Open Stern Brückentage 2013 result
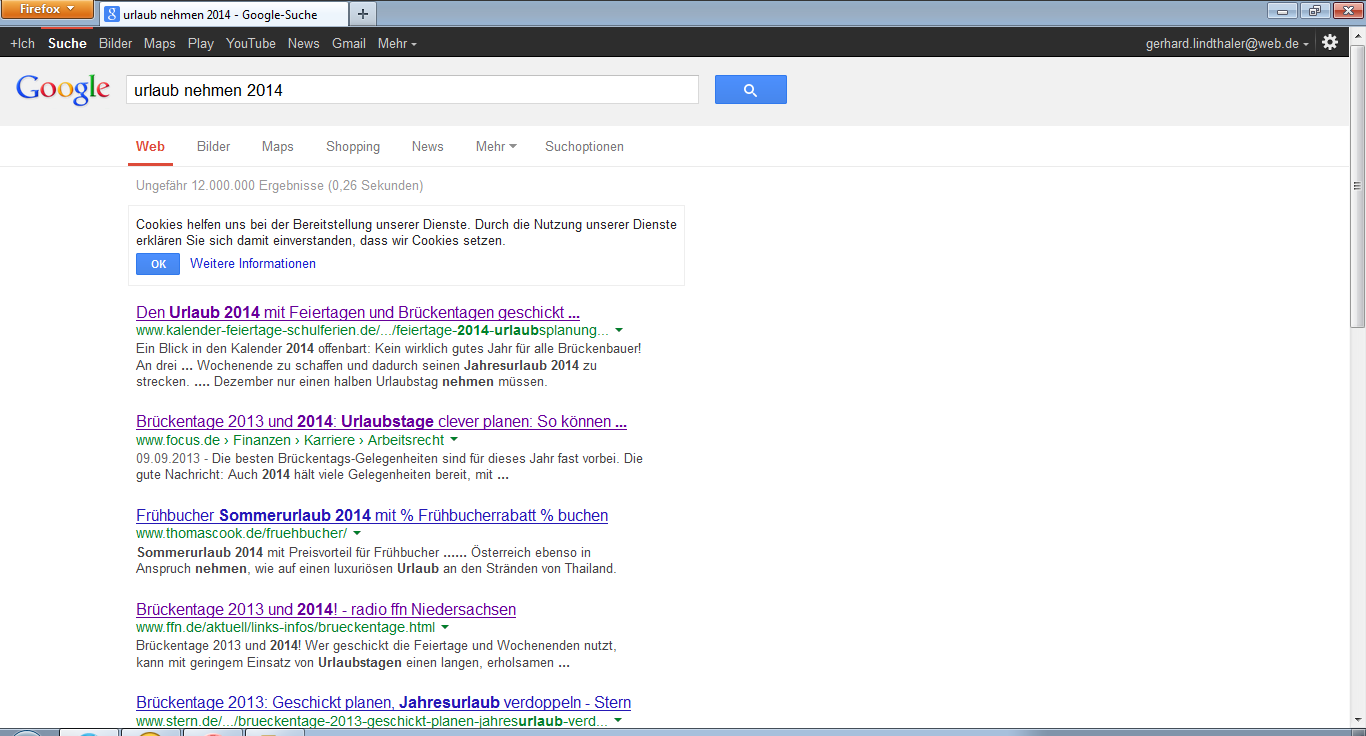Viewport: 1366px width, 736px height. [x=383, y=703]
